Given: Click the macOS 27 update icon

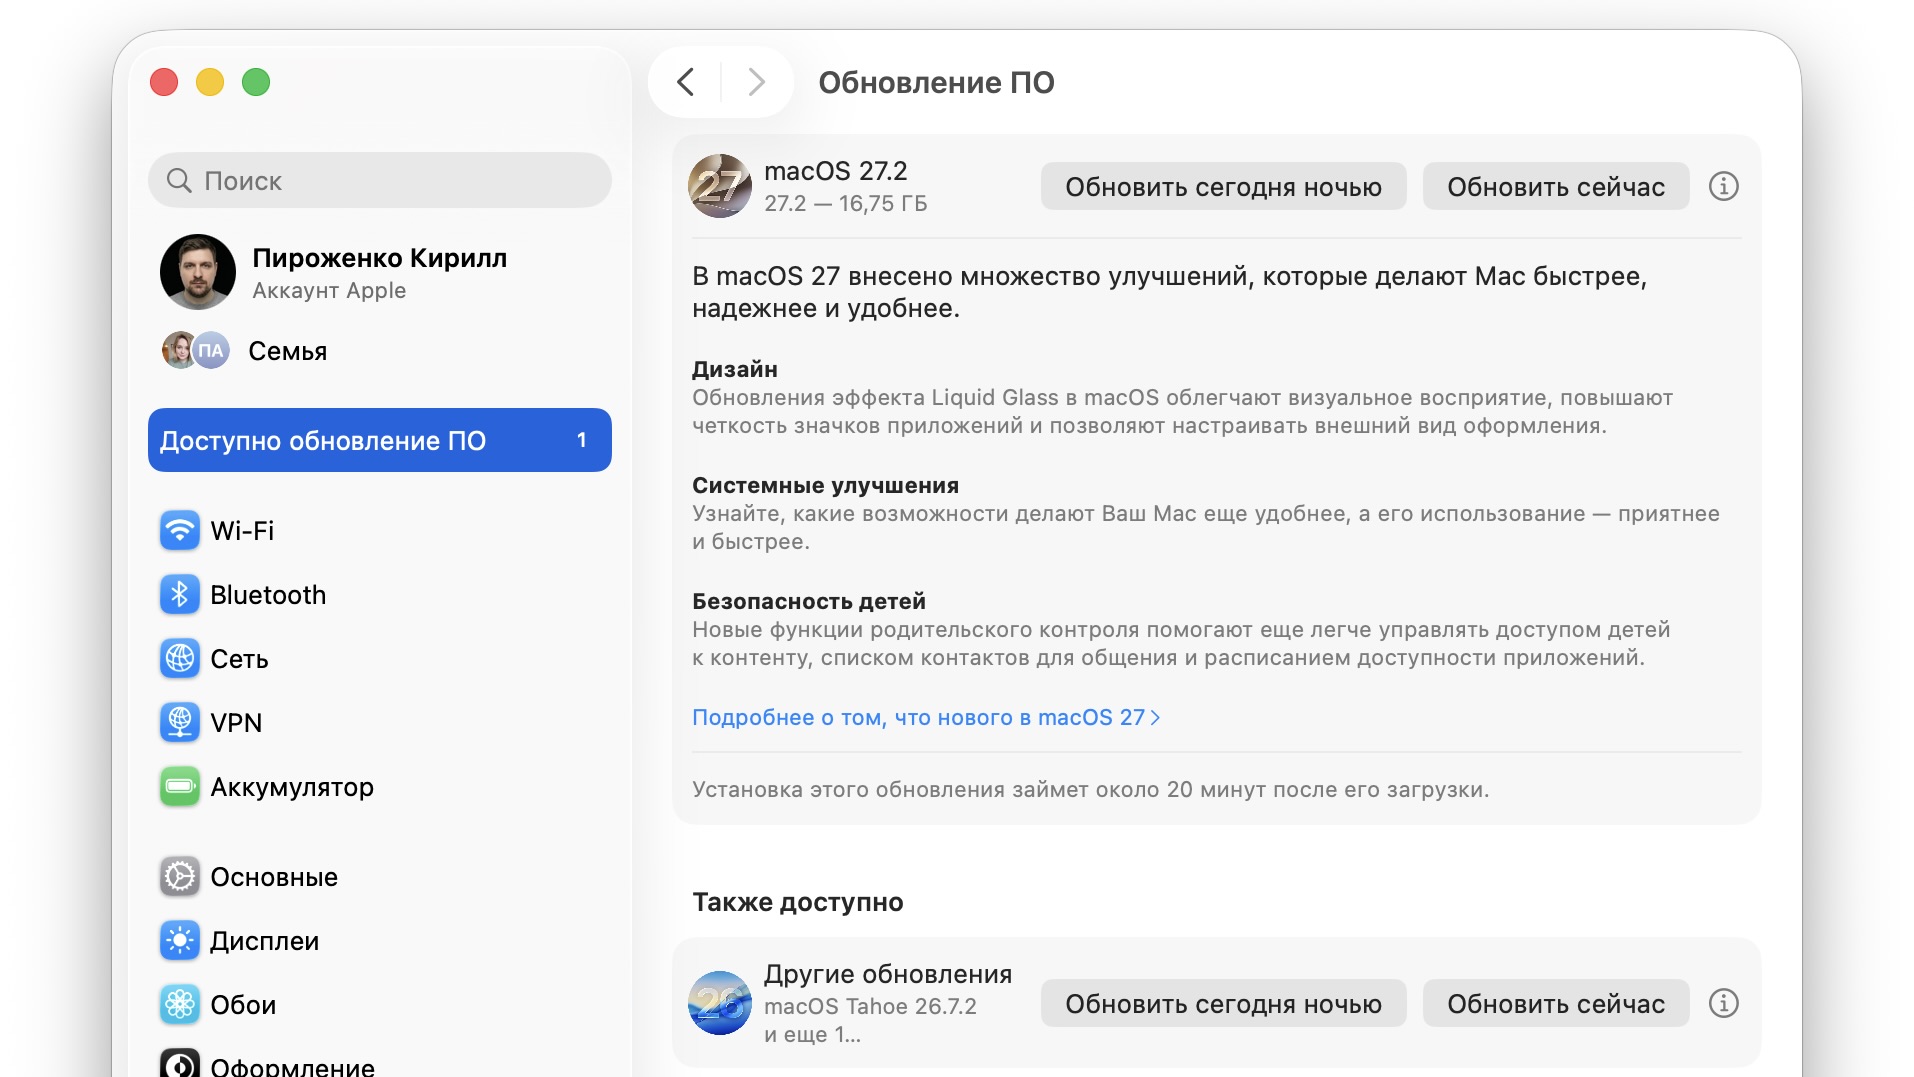Looking at the screenshot, I should coord(720,186).
